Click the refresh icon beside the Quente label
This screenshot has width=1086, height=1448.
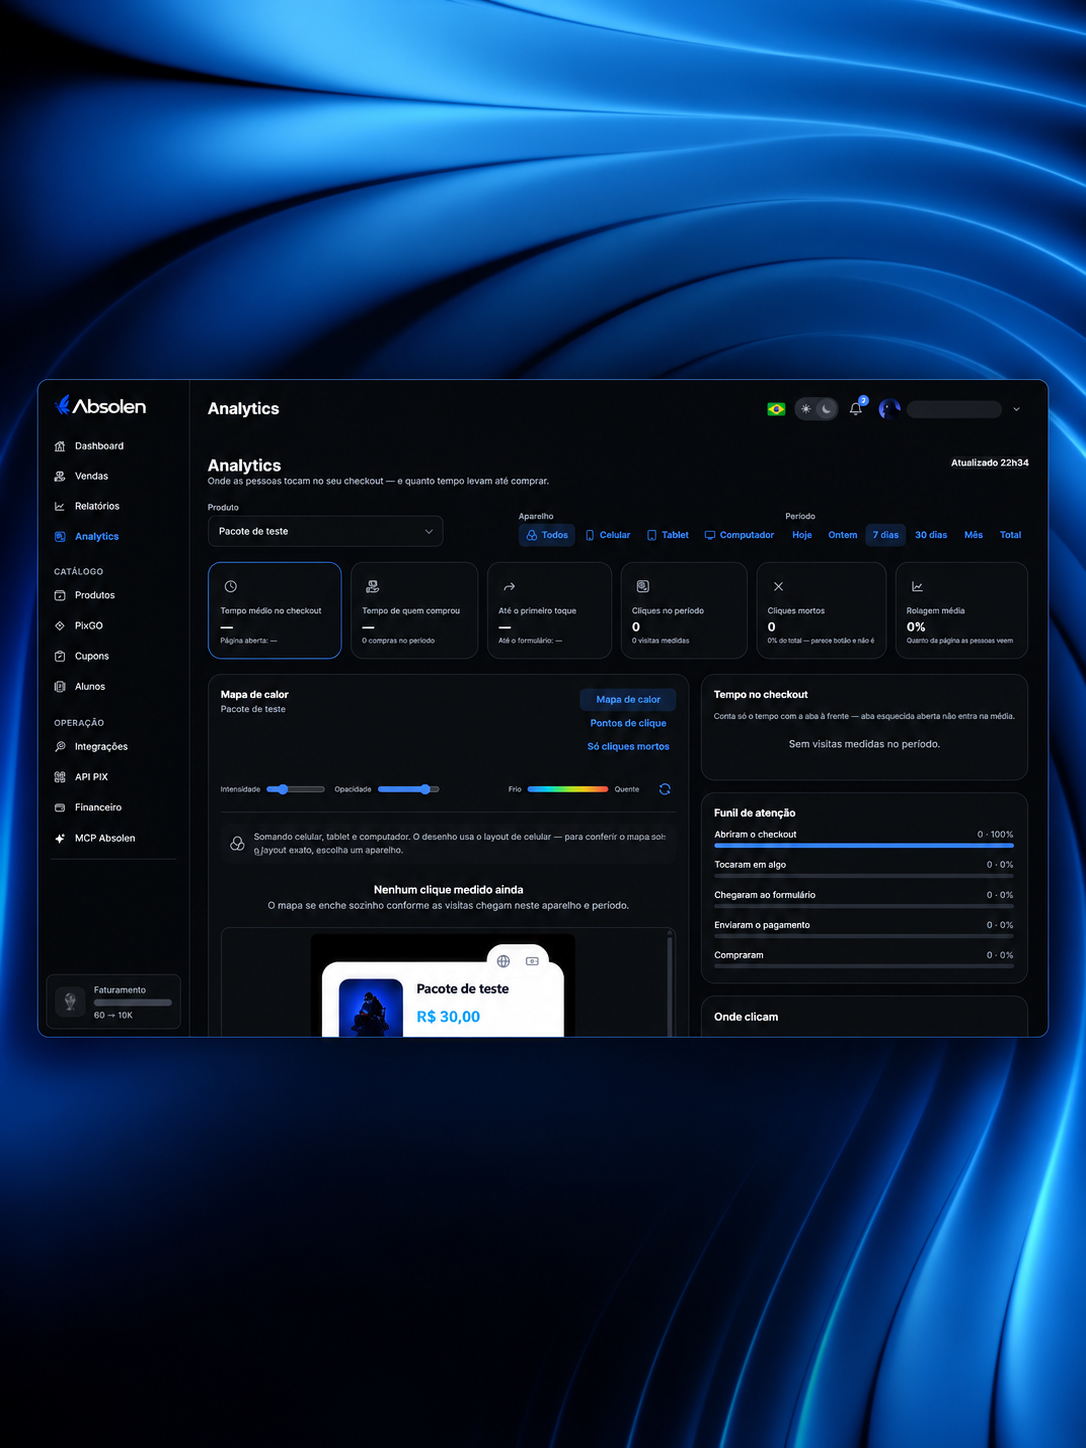(x=665, y=789)
